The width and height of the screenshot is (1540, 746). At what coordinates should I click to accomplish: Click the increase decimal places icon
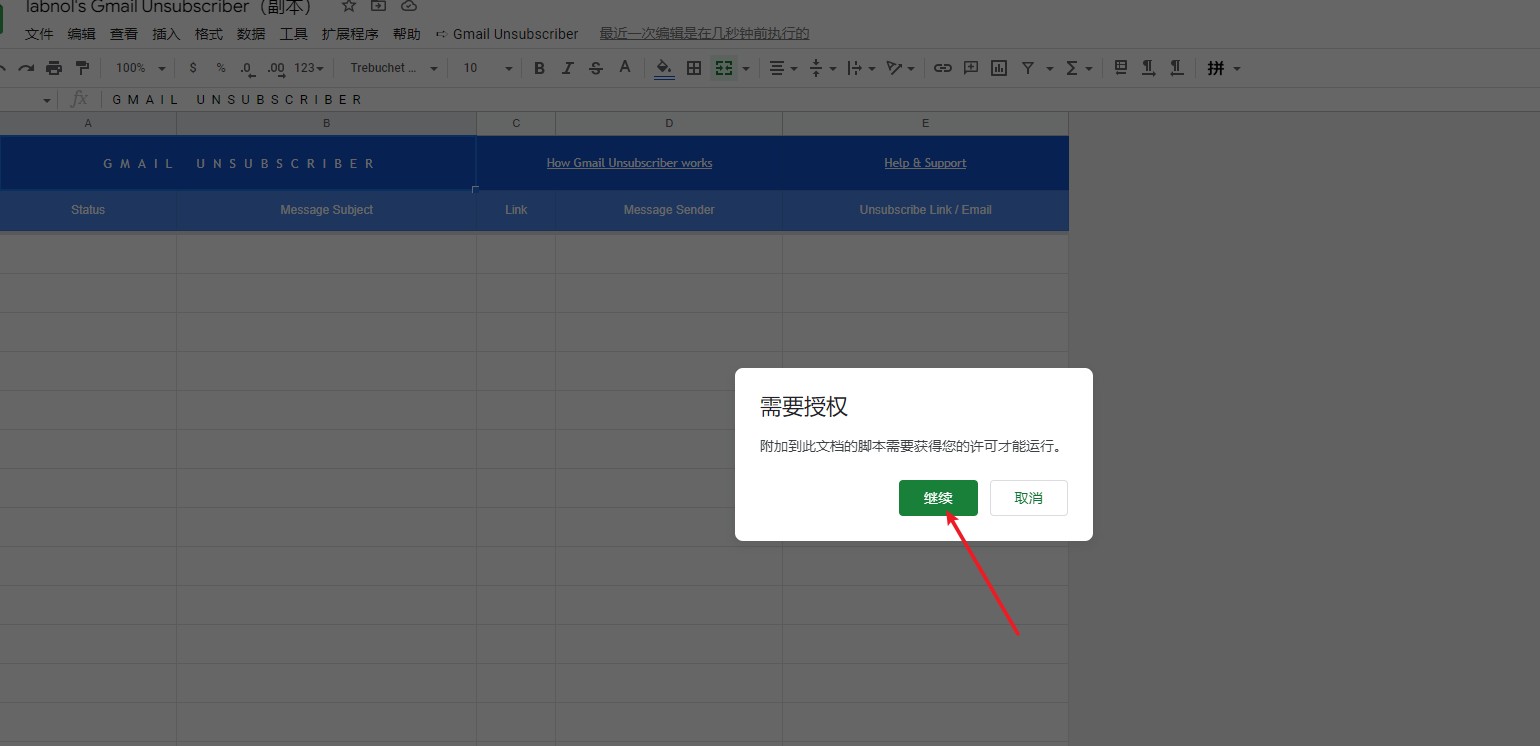[x=276, y=68]
